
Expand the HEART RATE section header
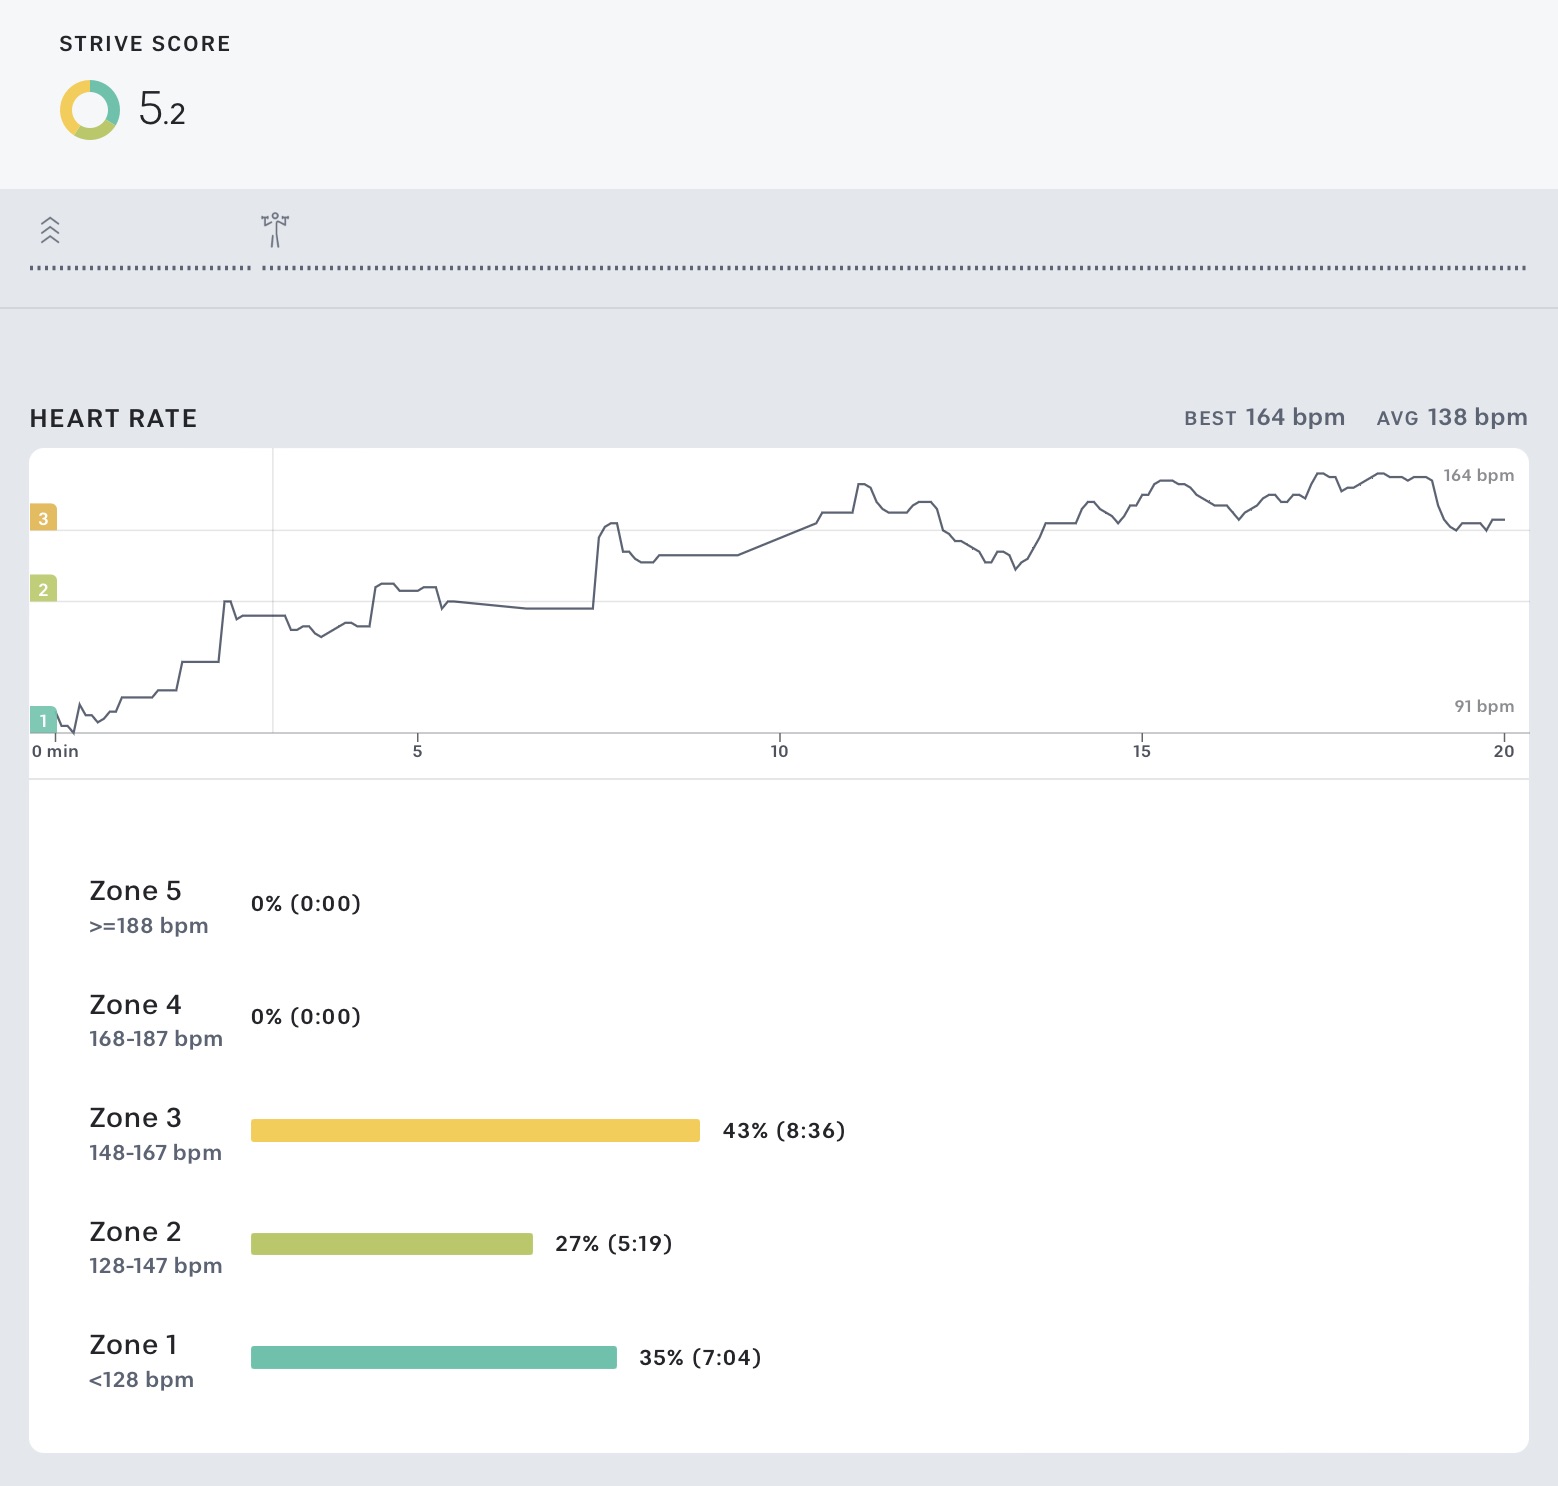pos(113,418)
